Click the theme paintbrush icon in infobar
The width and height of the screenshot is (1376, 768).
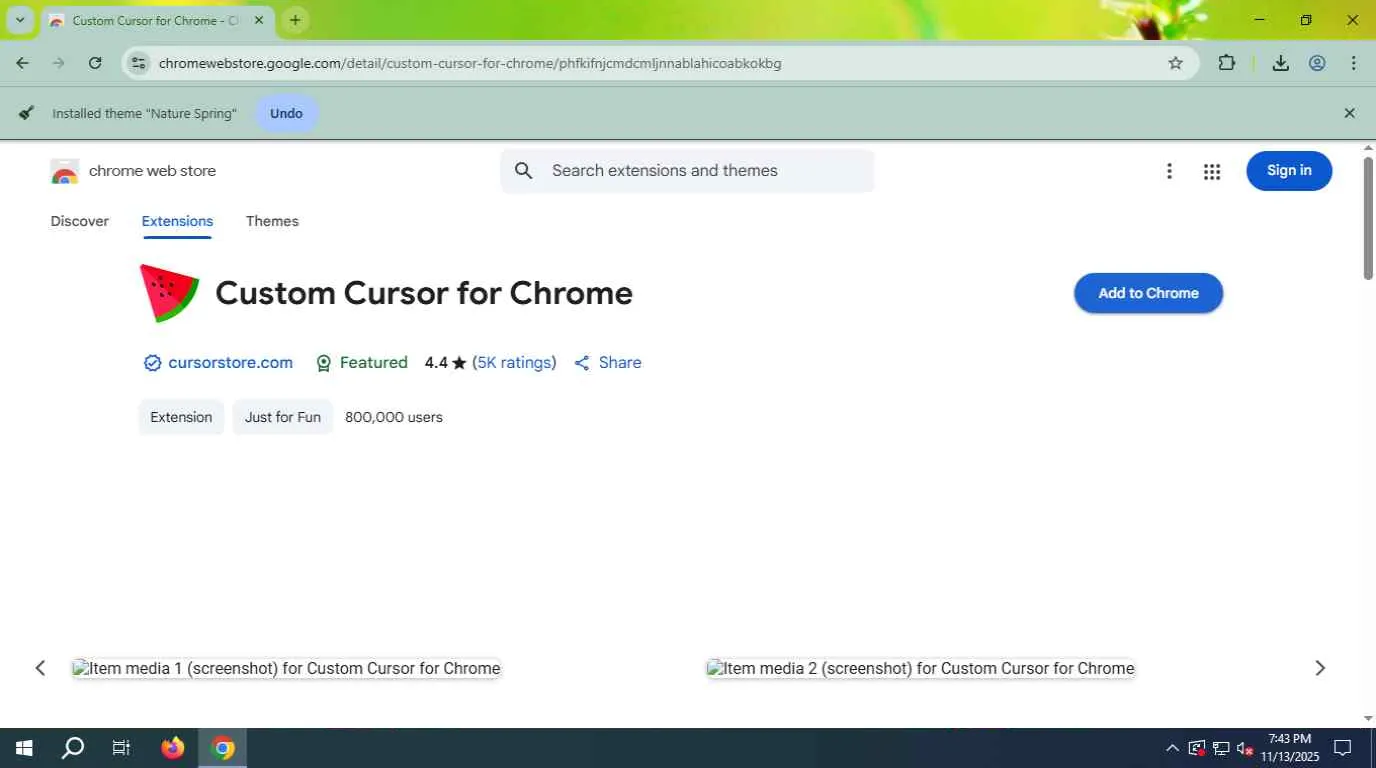[27, 113]
